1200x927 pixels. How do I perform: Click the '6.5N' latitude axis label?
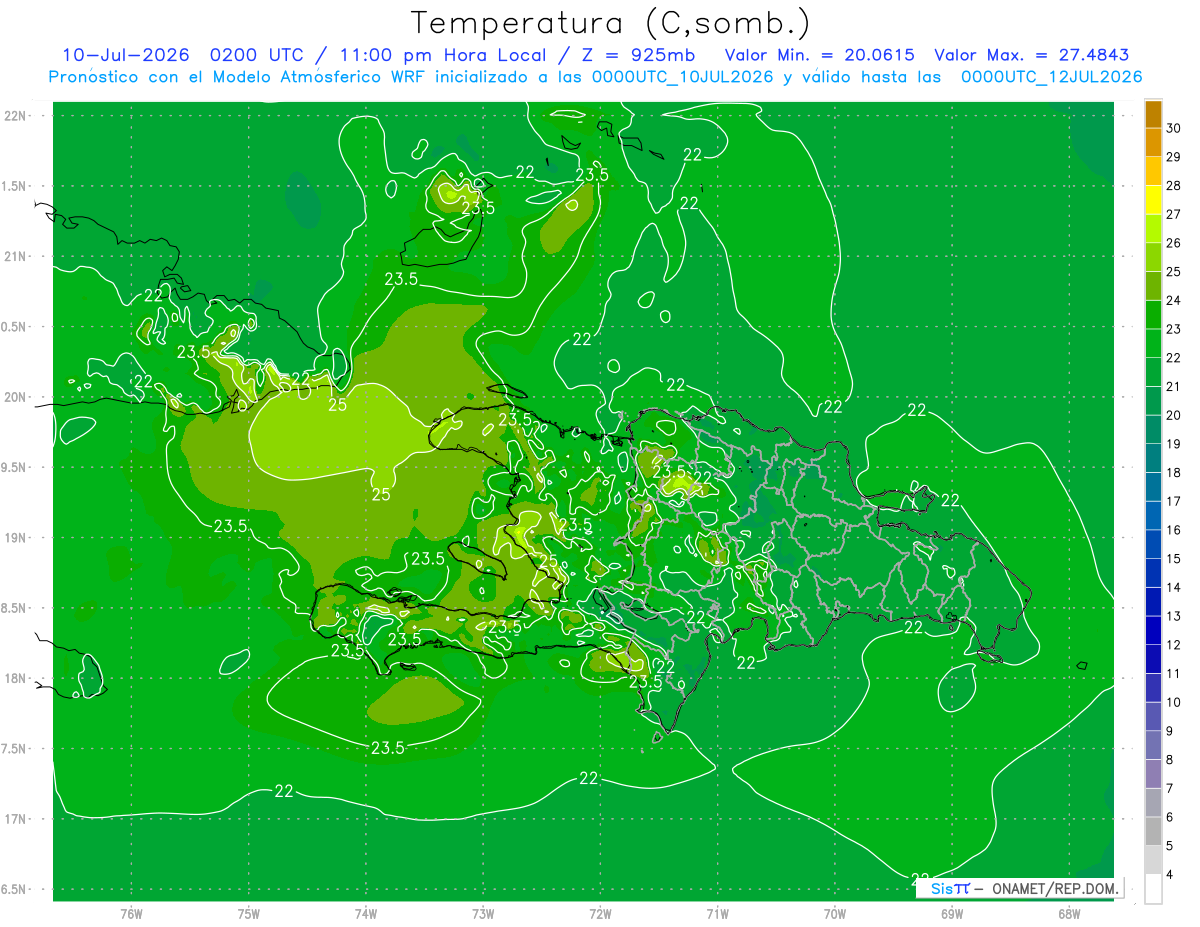tap(15, 889)
